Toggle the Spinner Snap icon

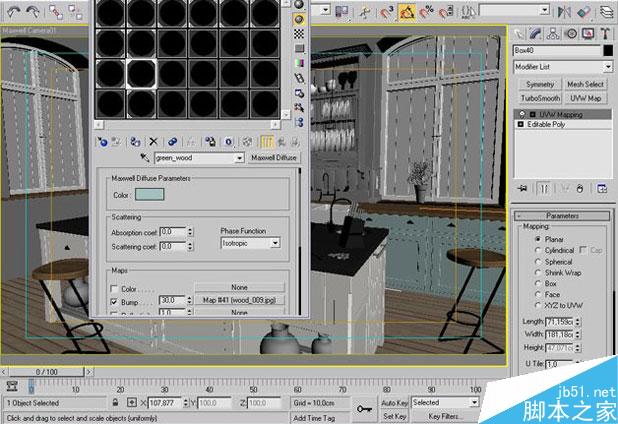(x=446, y=12)
